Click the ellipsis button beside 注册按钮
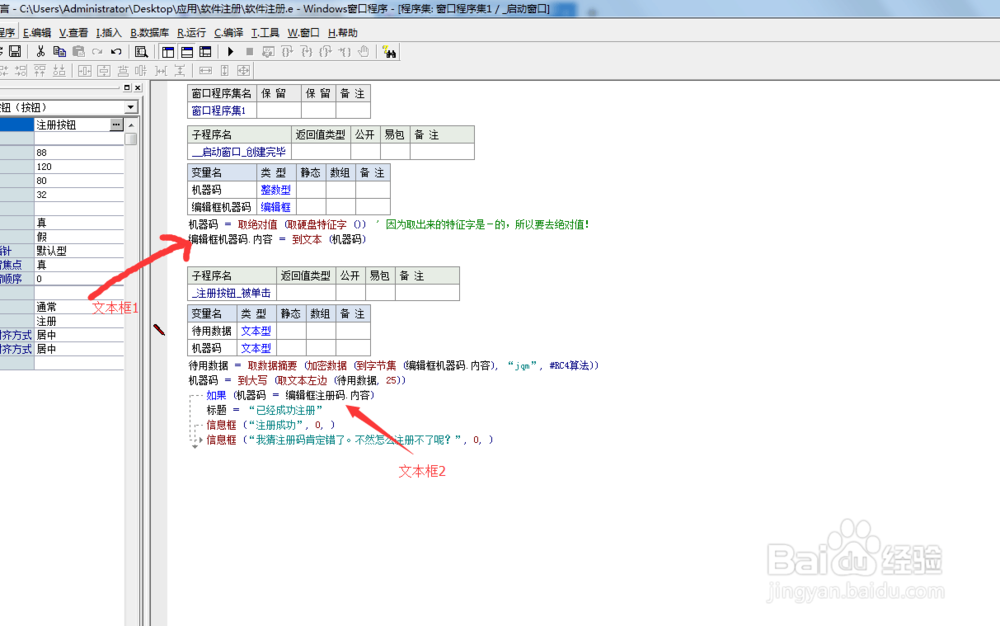This screenshot has height=626, width=1000. tap(116, 125)
